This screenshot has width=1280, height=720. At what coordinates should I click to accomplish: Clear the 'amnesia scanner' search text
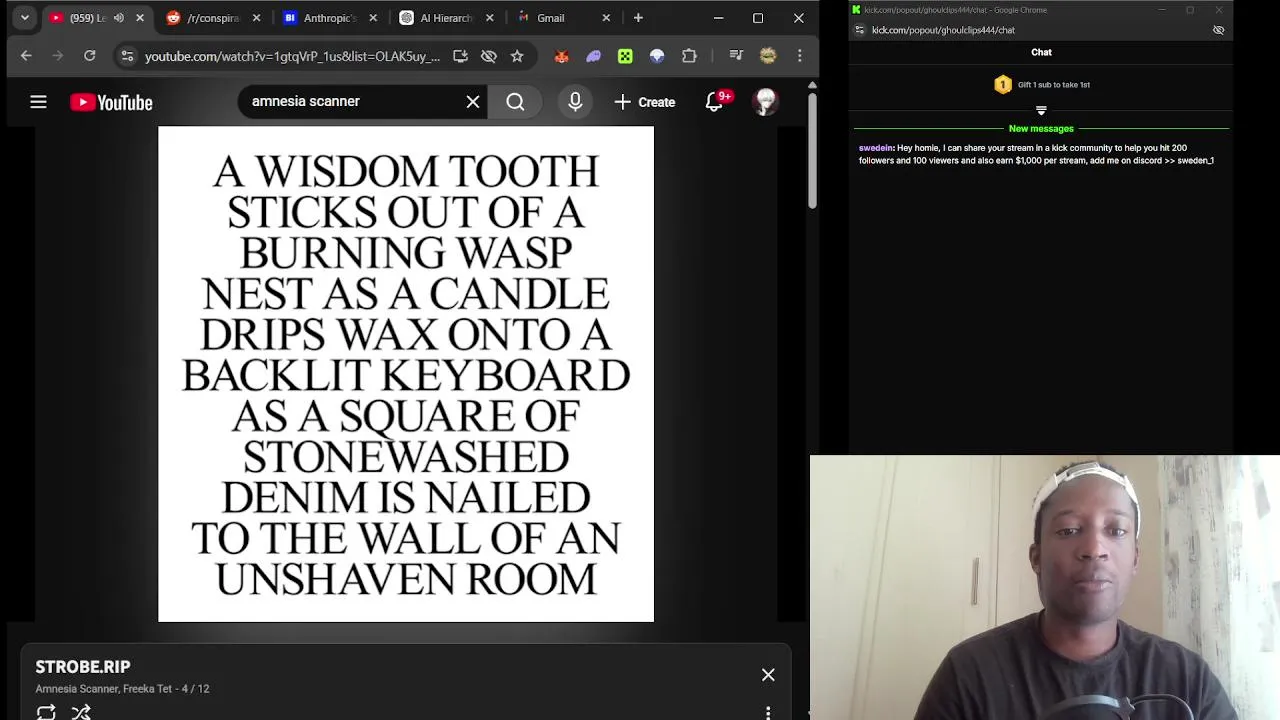[x=473, y=102]
